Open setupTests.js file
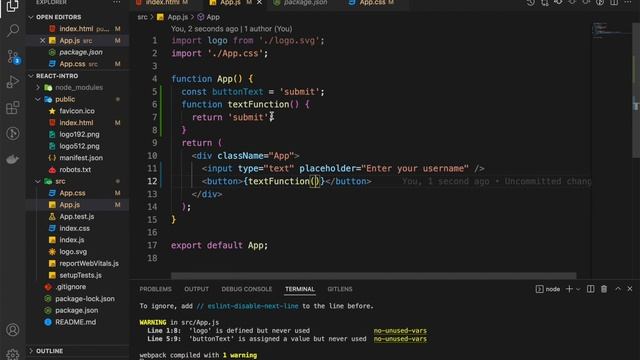The image size is (640, 360). [x=80, y=276]
